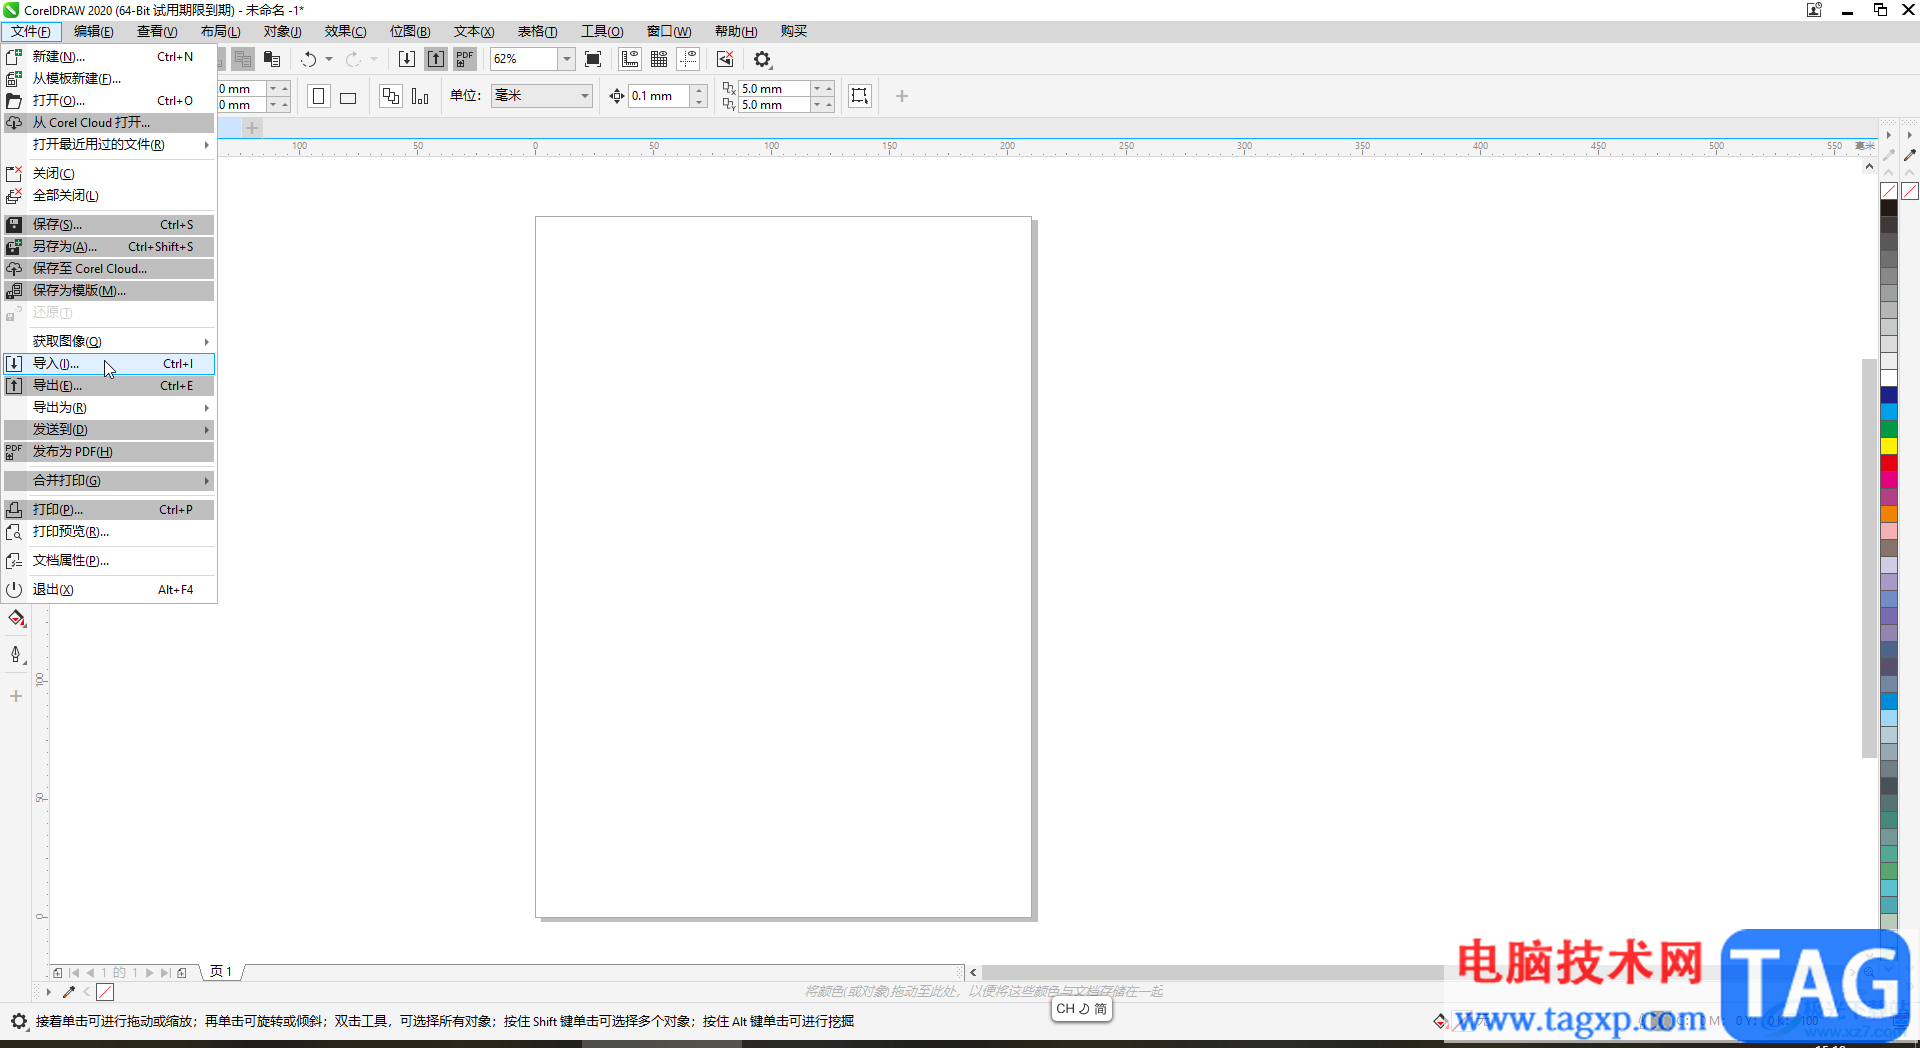This screenshot has height=1048, width=1920.
Task: Select the outline pen tool in toolbox
Action: pyautogui.click(x=16, y=655)
